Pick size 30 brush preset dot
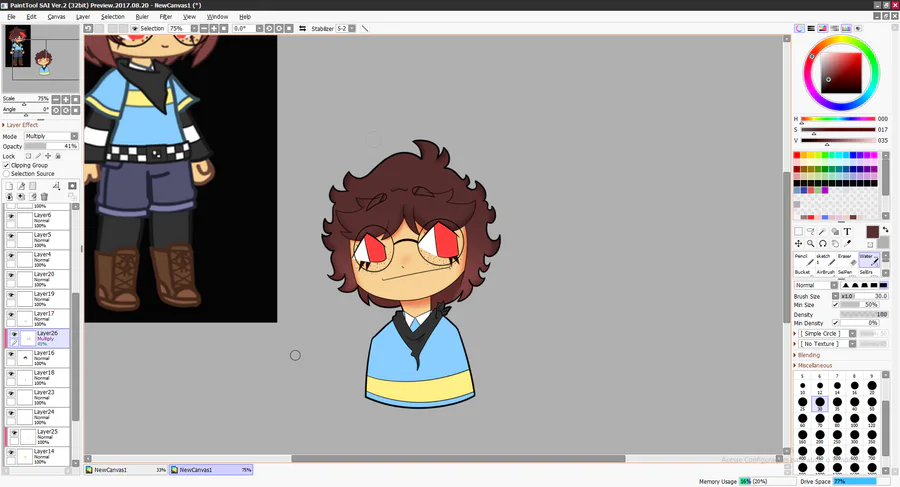The height and width of the screenshot is (487, 900). (820, 403)
